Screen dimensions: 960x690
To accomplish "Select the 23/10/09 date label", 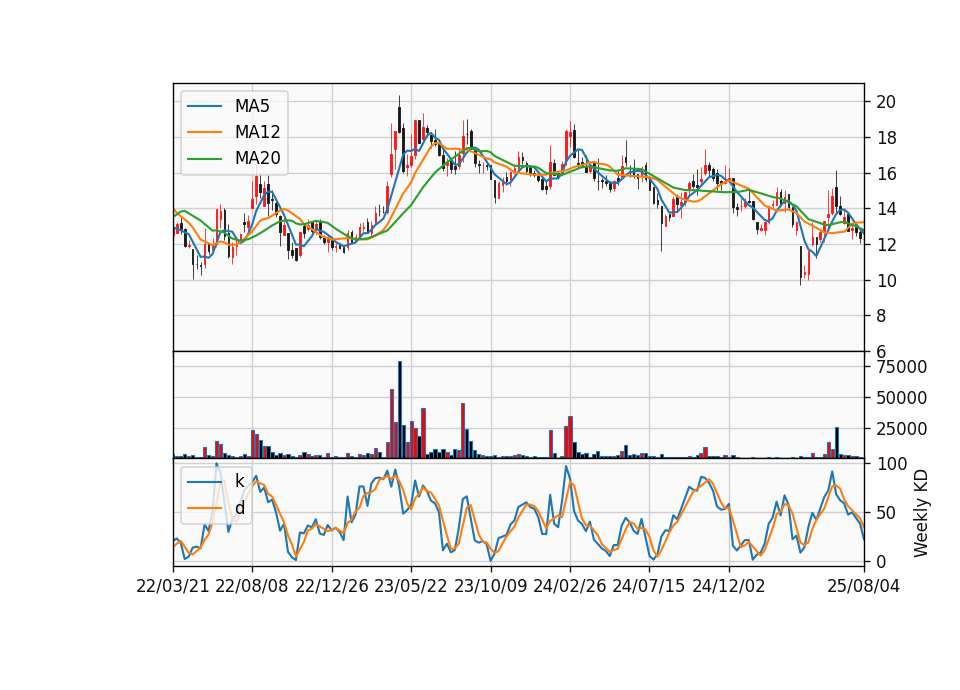I will point(490,586).
